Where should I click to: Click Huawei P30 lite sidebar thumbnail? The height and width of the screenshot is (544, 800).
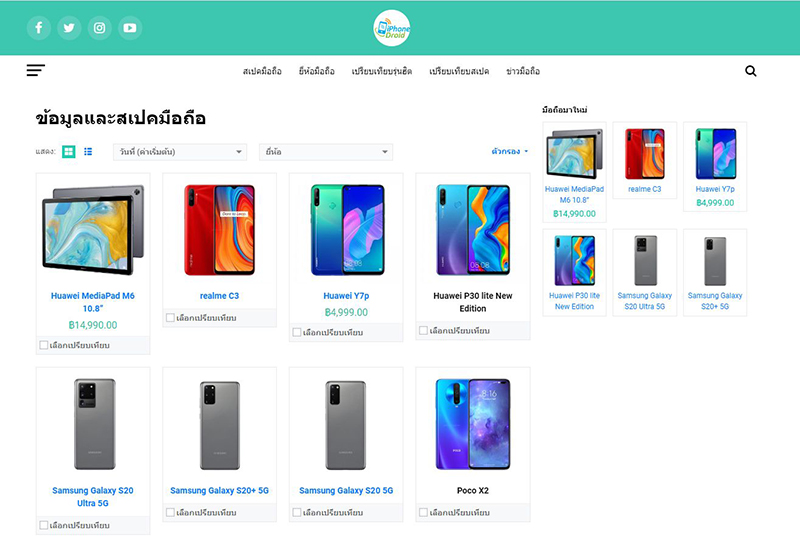pos(574,260)
